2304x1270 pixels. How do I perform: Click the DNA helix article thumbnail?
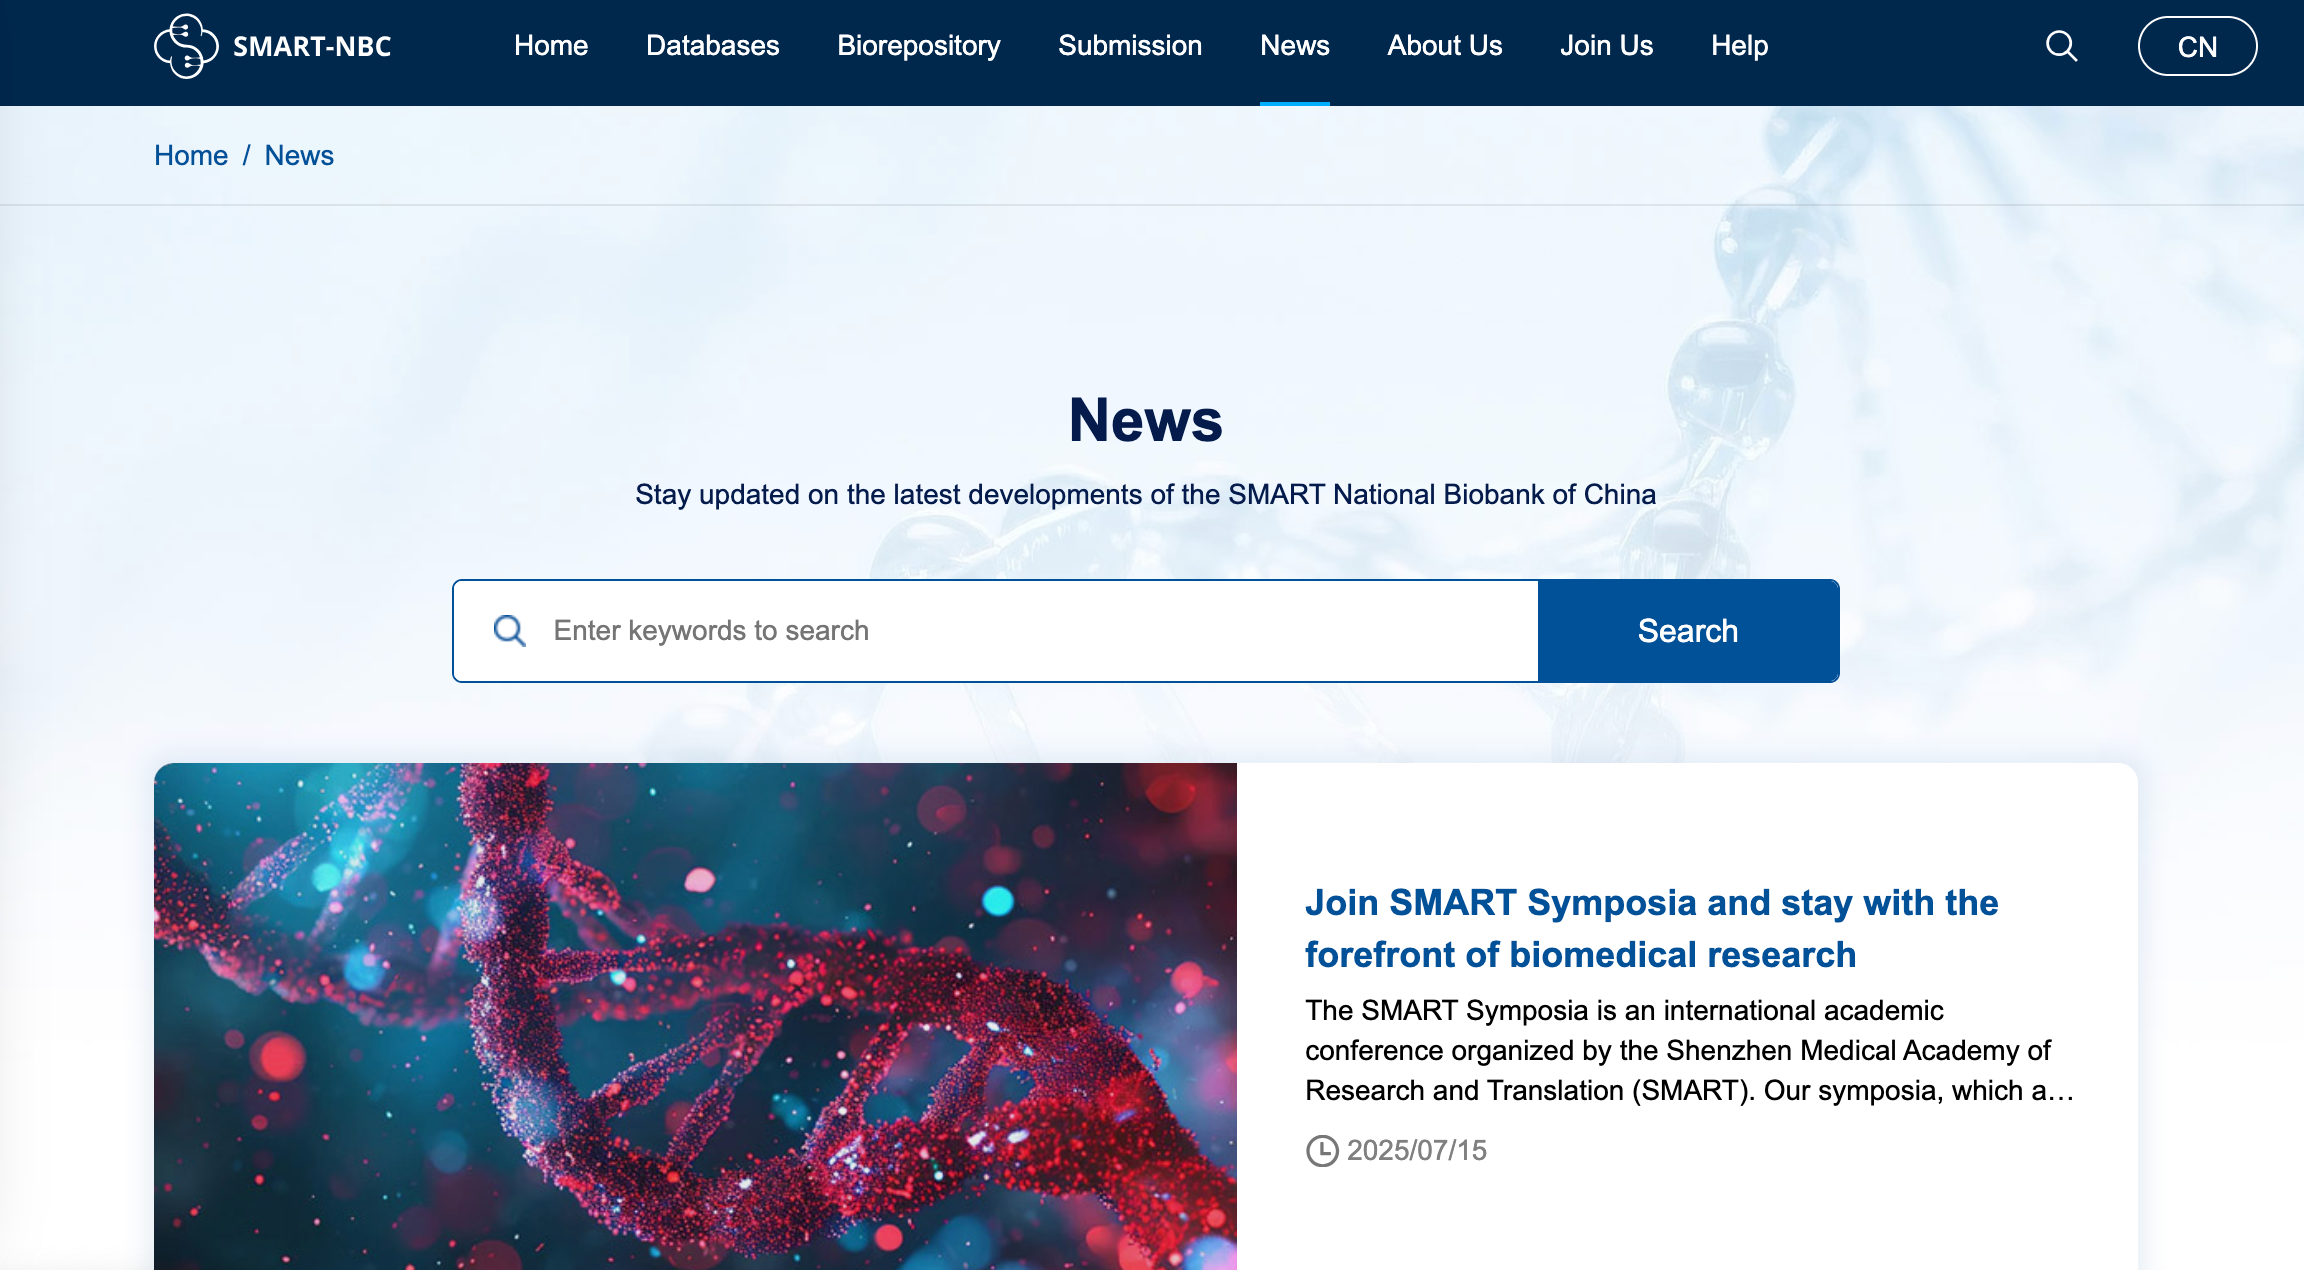tap(695, 1015)
